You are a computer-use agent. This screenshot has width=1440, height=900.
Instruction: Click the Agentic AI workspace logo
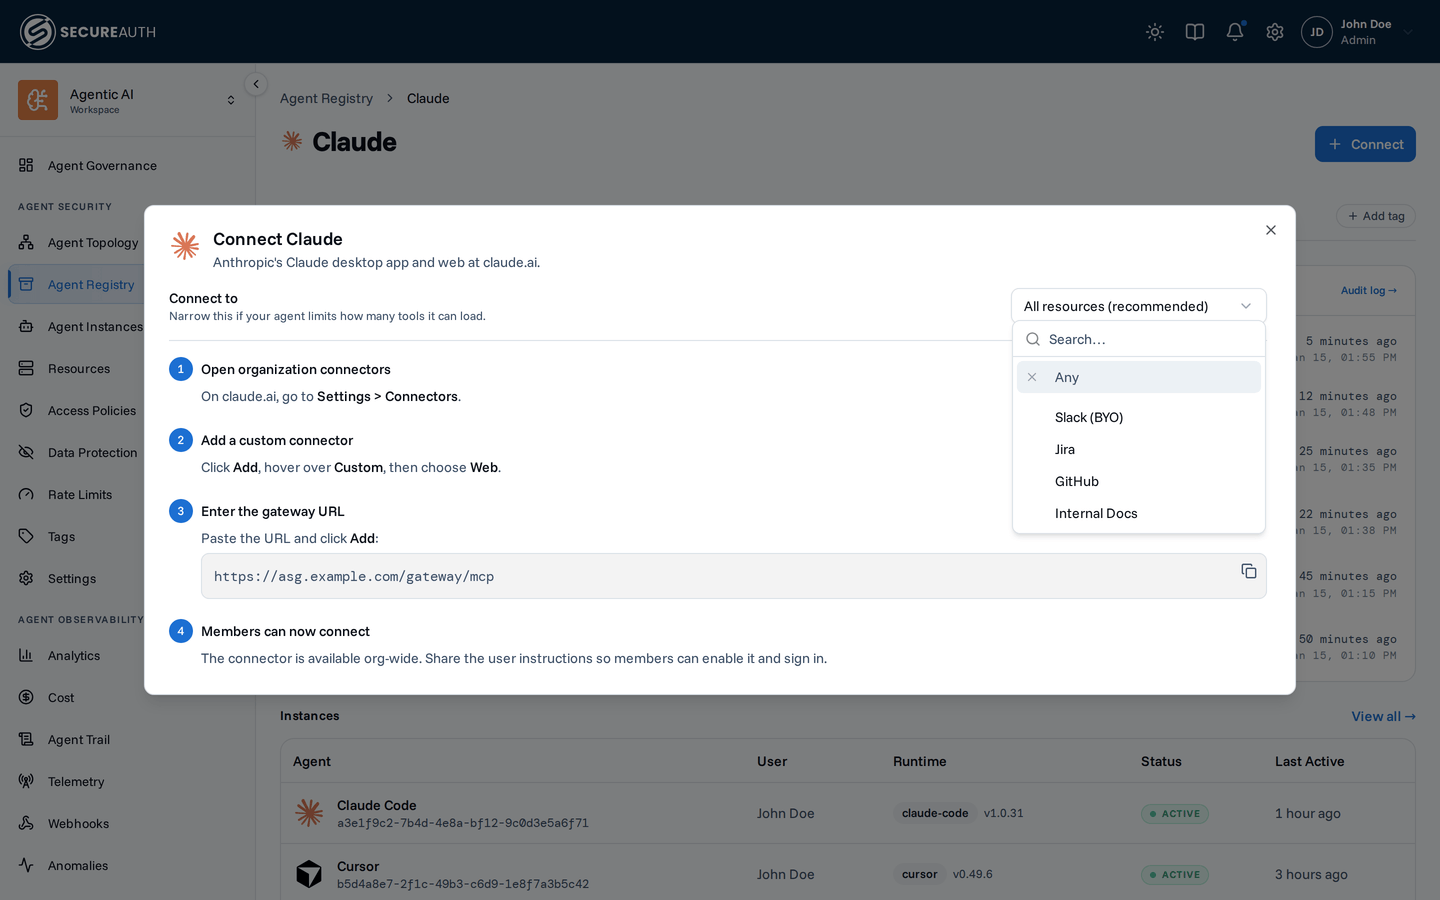38,100
